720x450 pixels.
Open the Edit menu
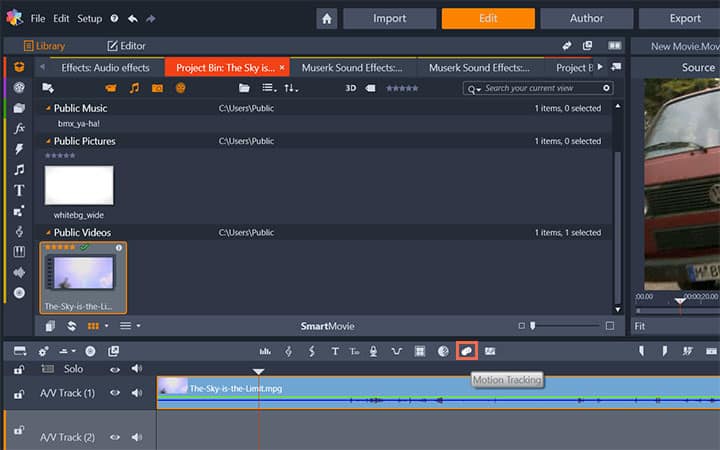click(x=61, y=18)
